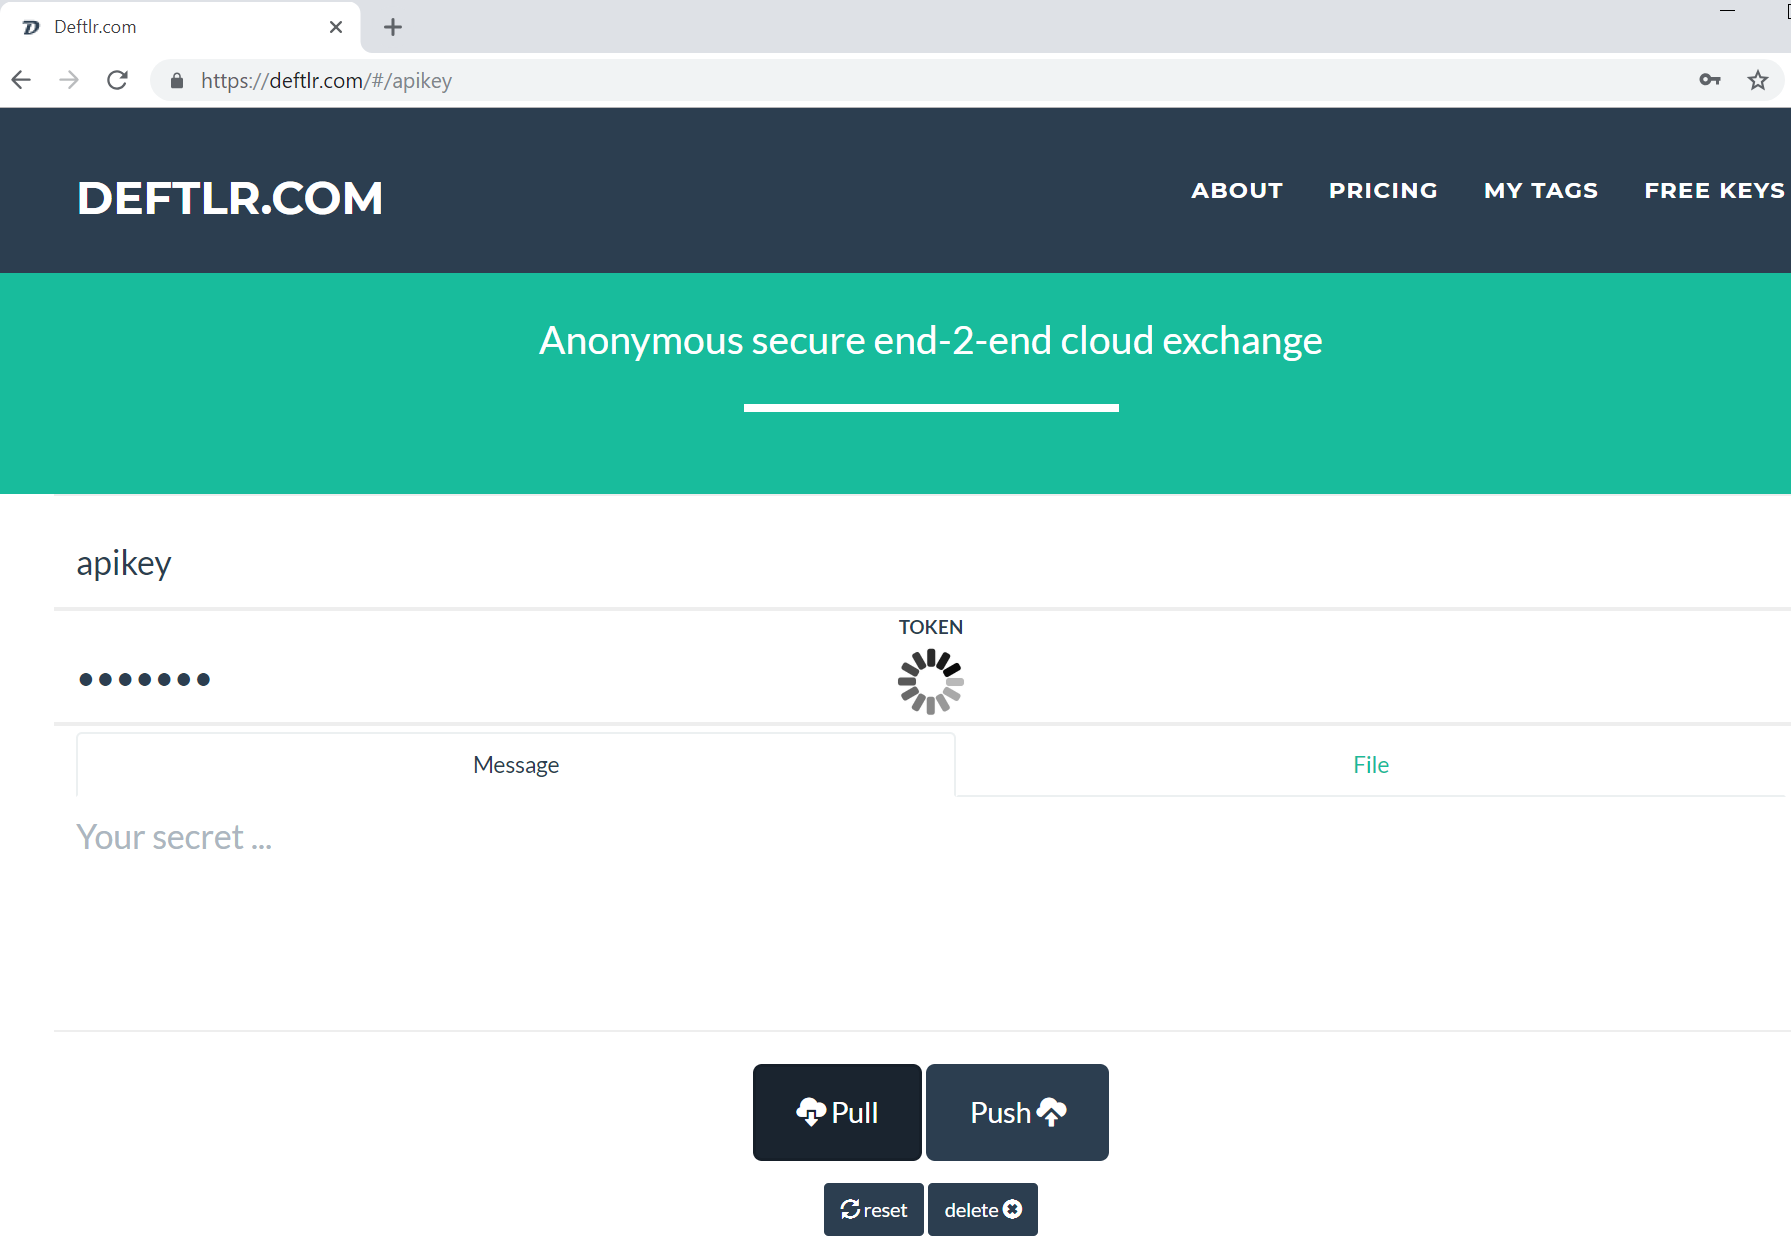Viewport: 1791px width, 1239px height.
Task: Bookmark this page with the star icon
Action: [x=1758, y=80]
